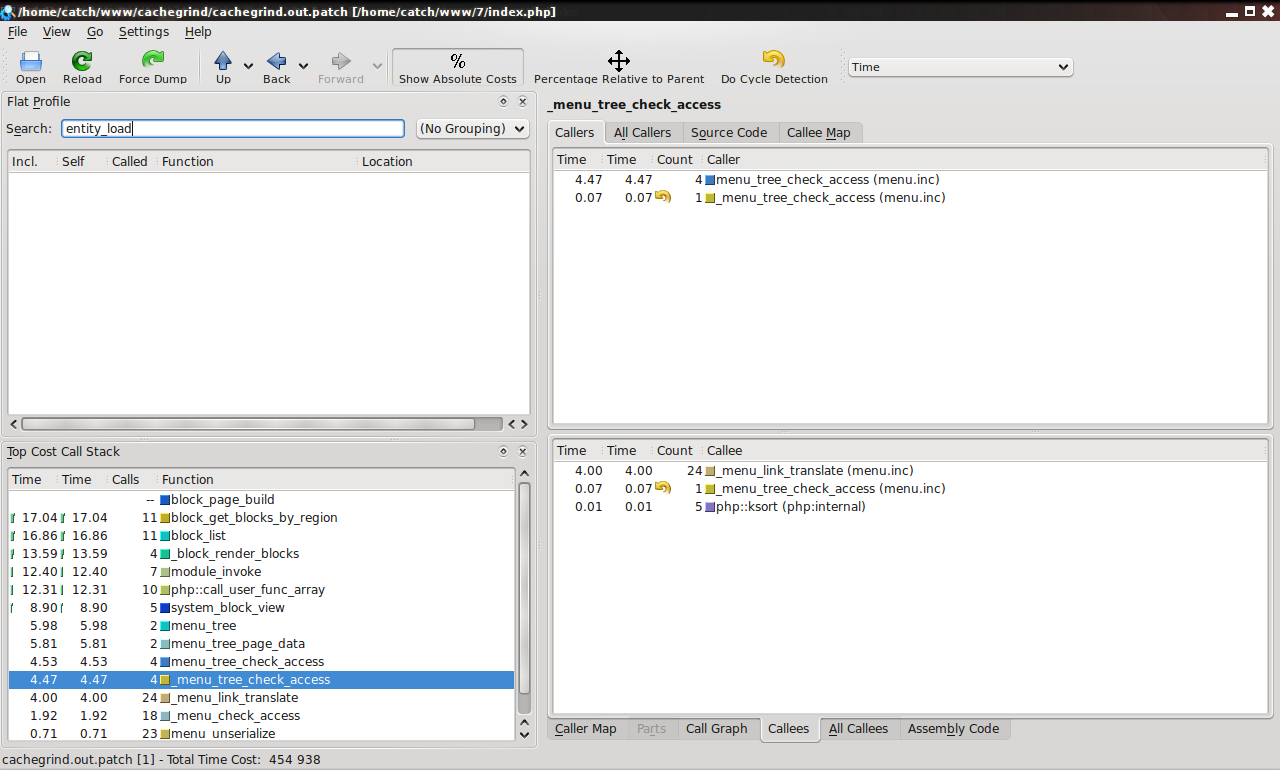Switch to the Callee Map tab
The image size is (1280, 770).
pos(818,133)
